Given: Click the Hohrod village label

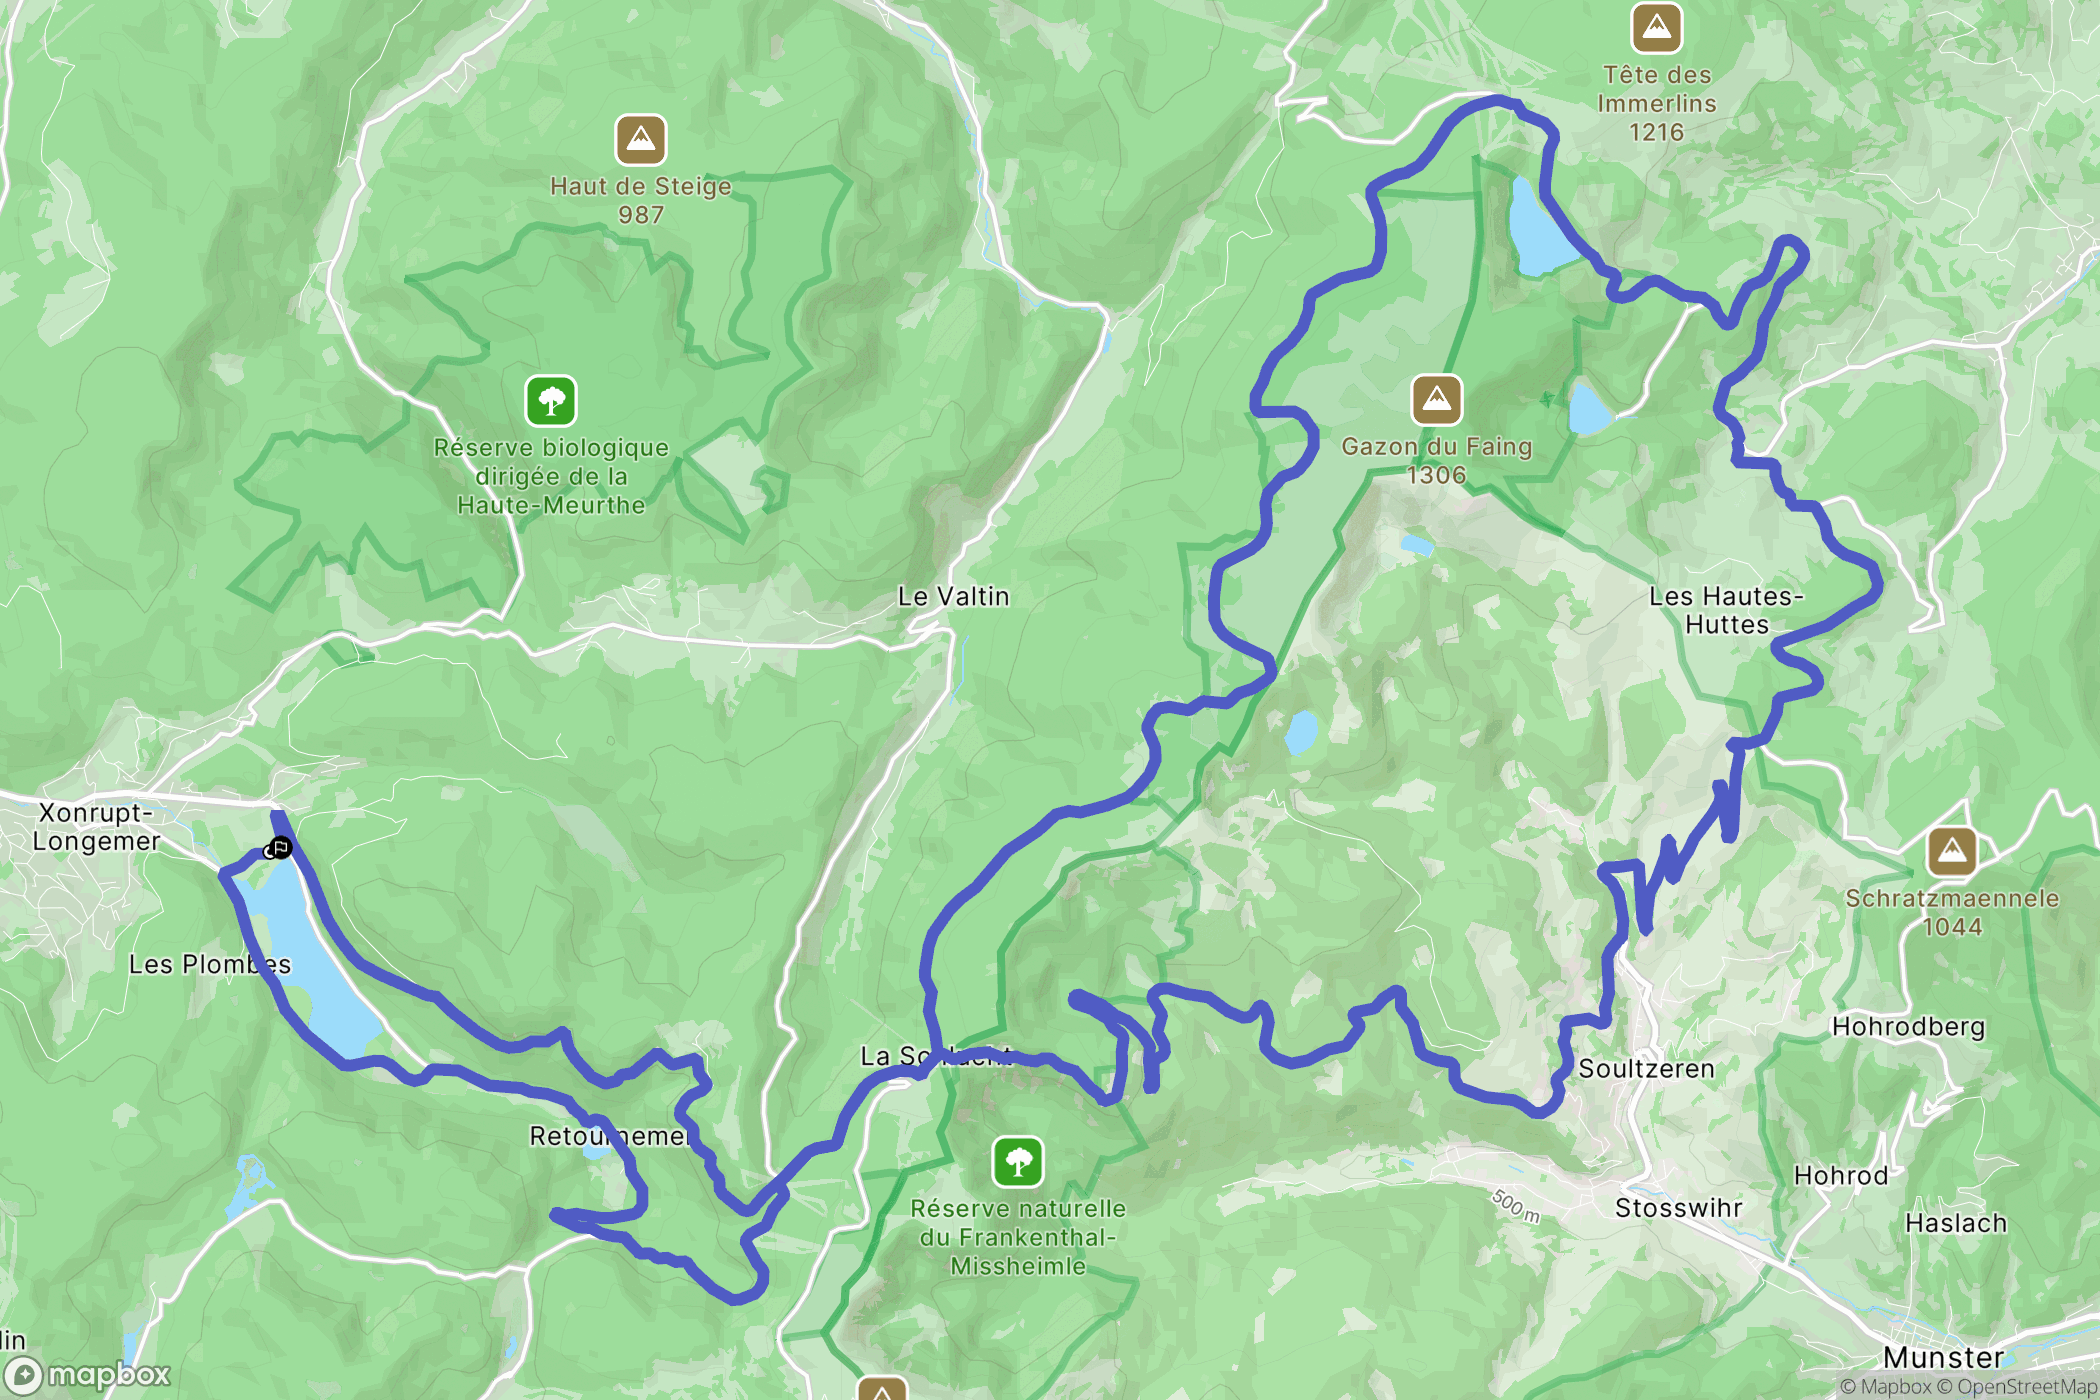Looking at the screenshot, I should click(x=1841, y=1176).
